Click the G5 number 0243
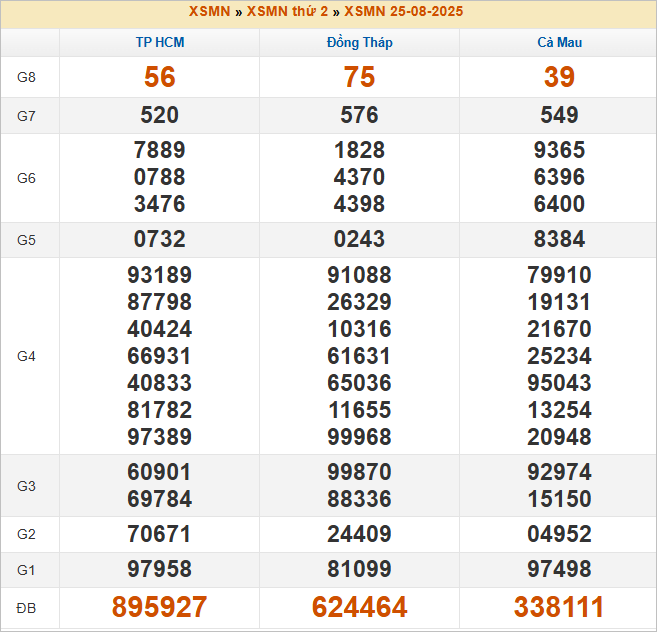The image size is (657, 632). coord(360,239)
